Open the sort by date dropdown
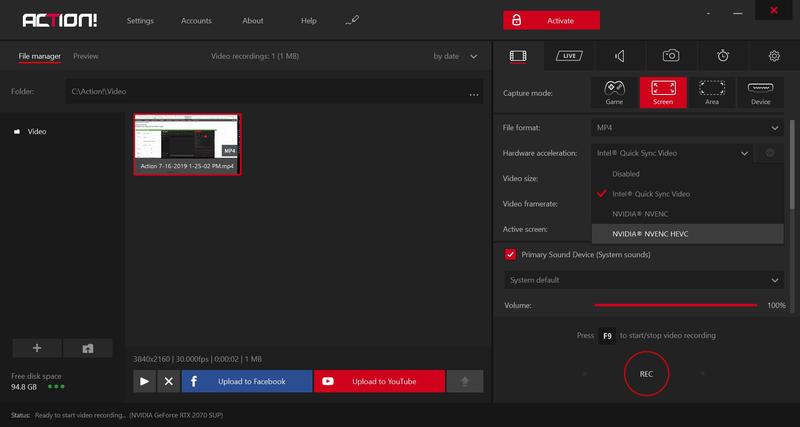Screen dimensions: 800x427 (x=456, y=56)
